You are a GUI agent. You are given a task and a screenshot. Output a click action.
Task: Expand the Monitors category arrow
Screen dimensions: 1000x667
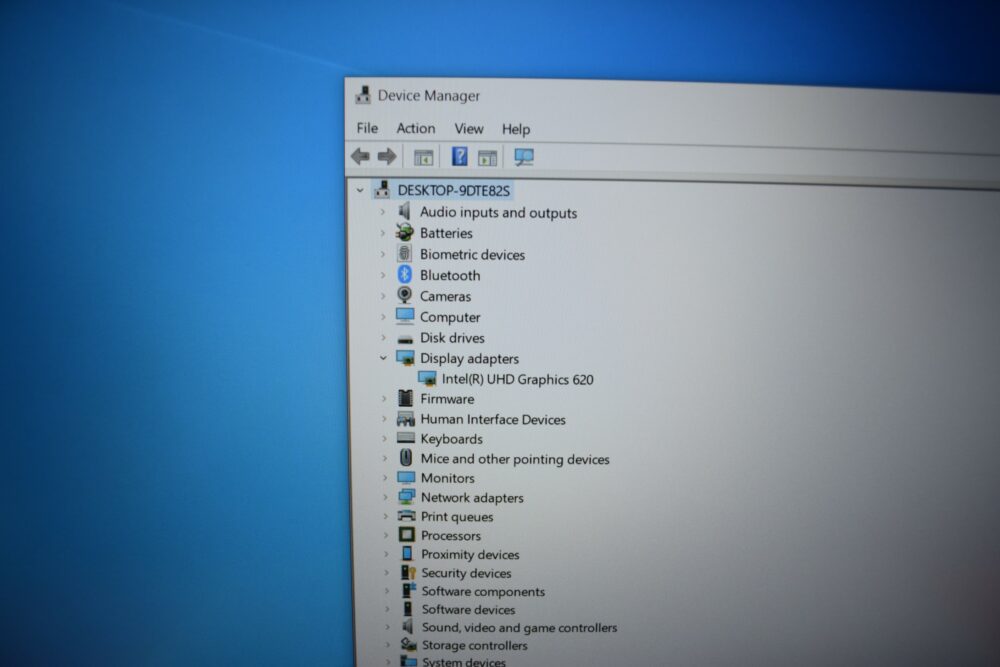click(x=385, y=478)
